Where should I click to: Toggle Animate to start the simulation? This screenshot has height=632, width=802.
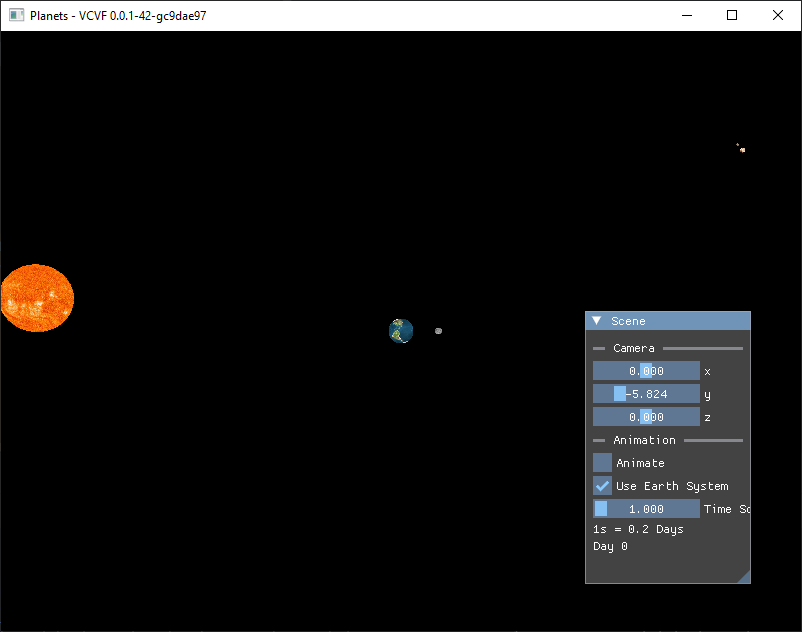601,462
